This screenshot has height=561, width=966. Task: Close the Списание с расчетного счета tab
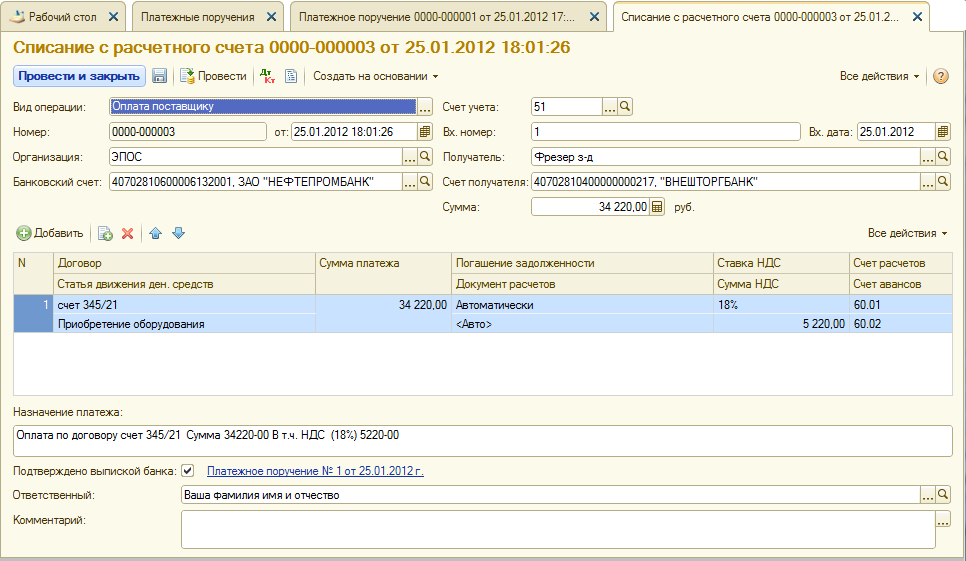[x=917, y=17]
